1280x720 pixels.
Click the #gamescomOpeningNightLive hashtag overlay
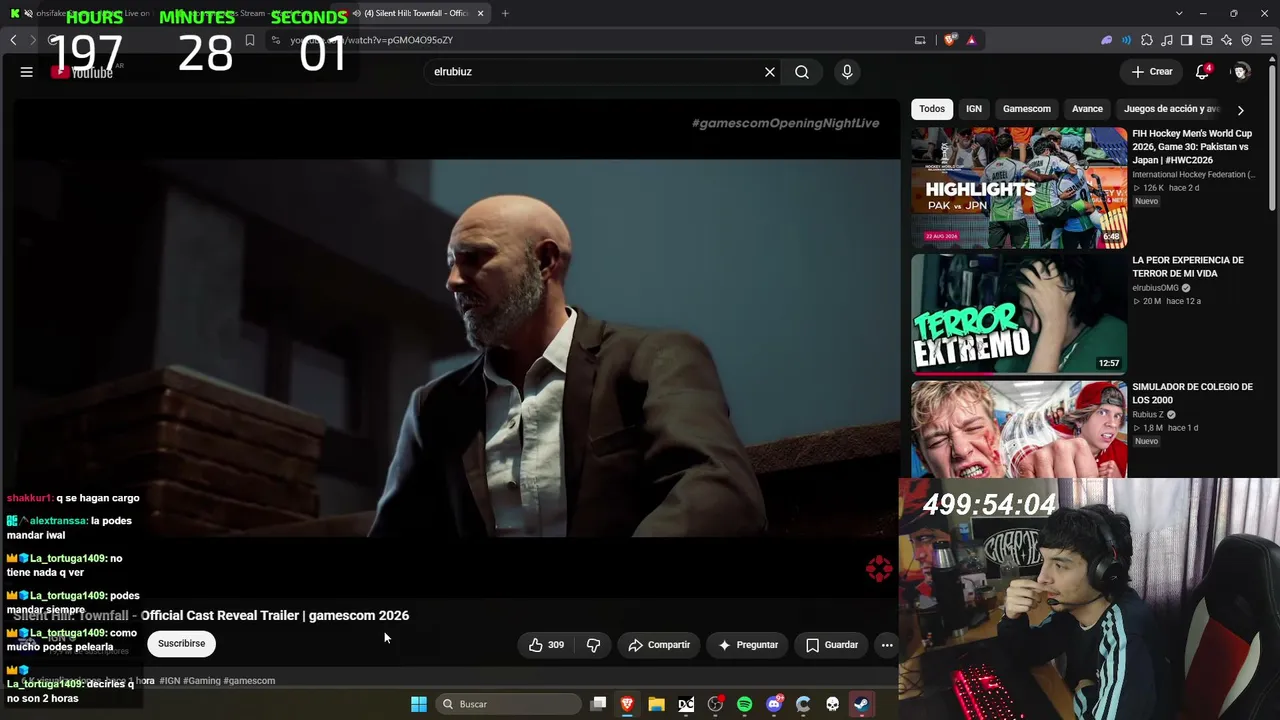[786, 123]
